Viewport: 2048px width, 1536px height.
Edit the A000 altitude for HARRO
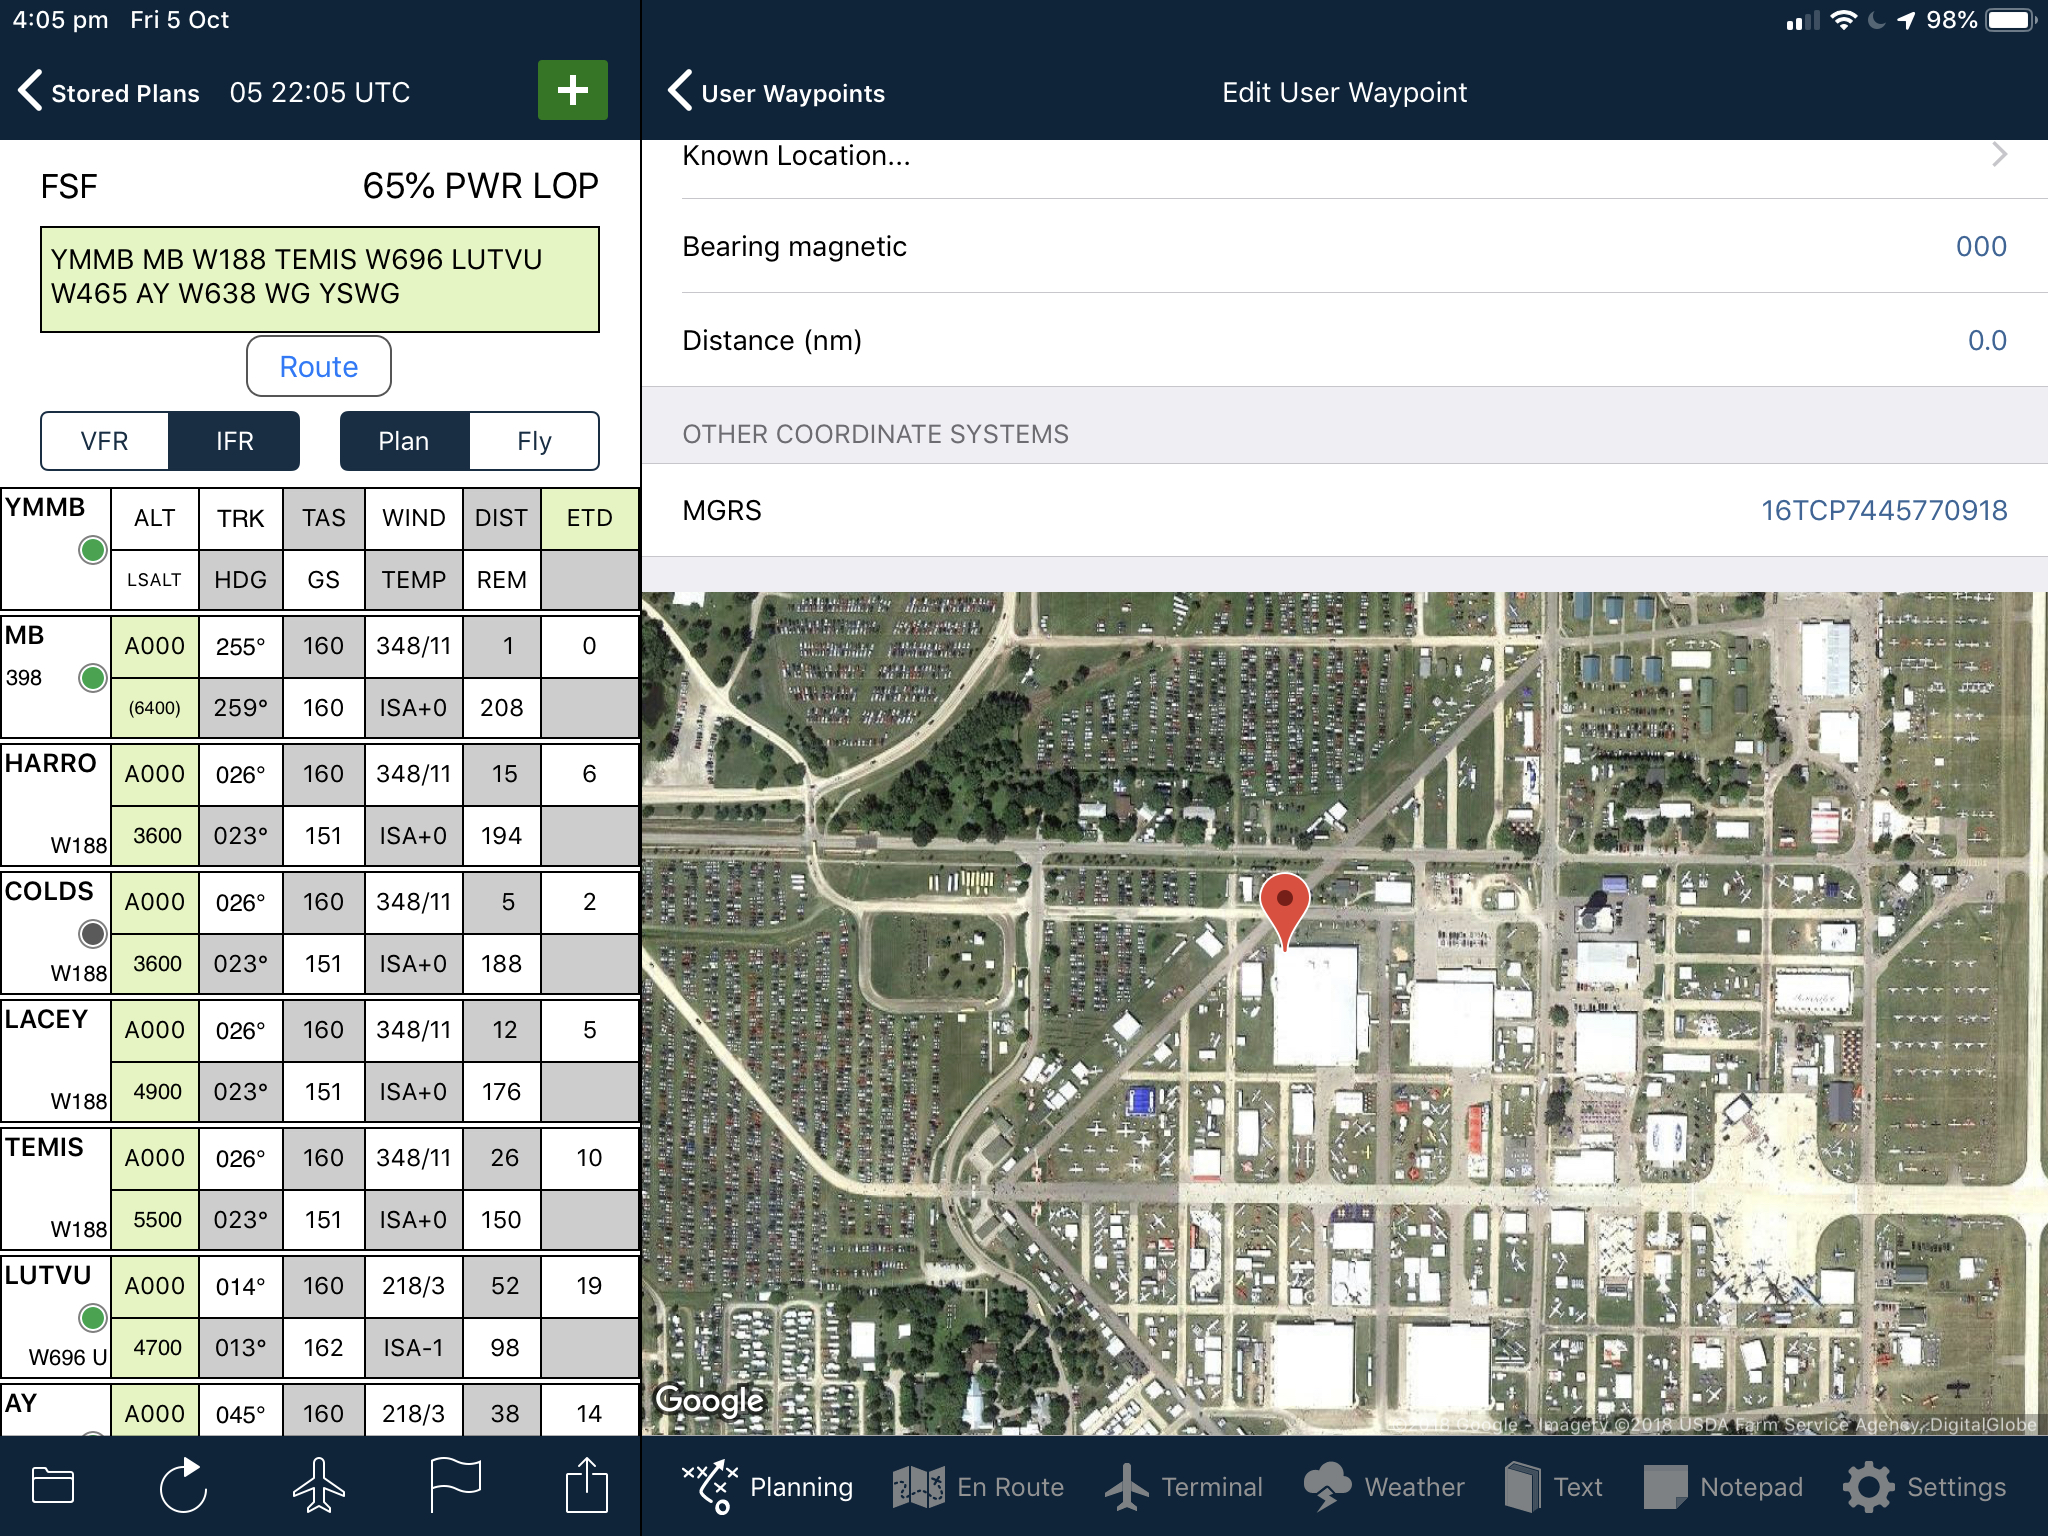coord(155,774)
